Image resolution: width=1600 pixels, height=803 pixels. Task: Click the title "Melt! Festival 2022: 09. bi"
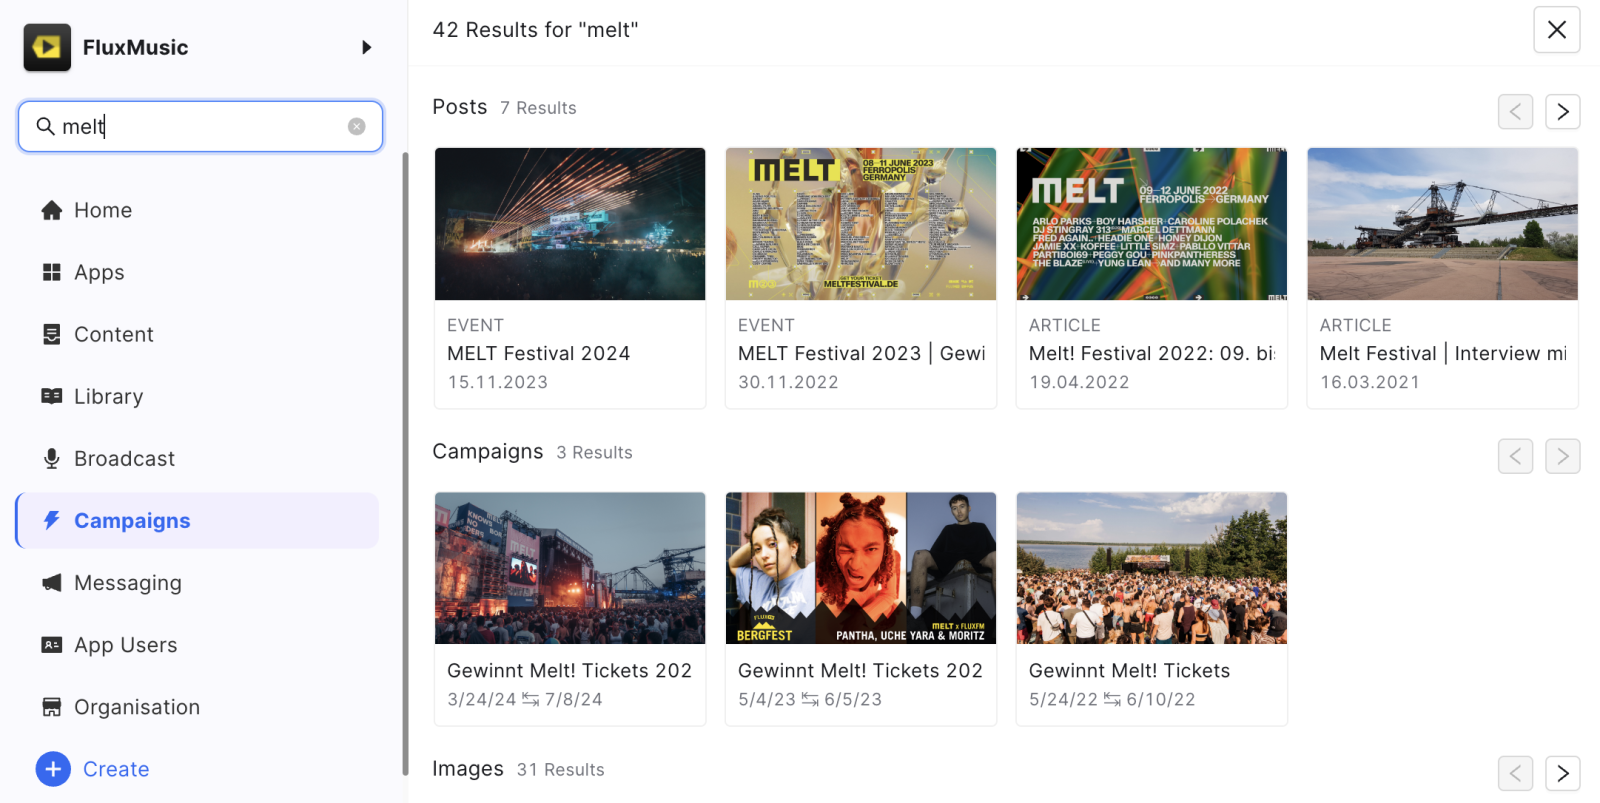[1152, 353]
